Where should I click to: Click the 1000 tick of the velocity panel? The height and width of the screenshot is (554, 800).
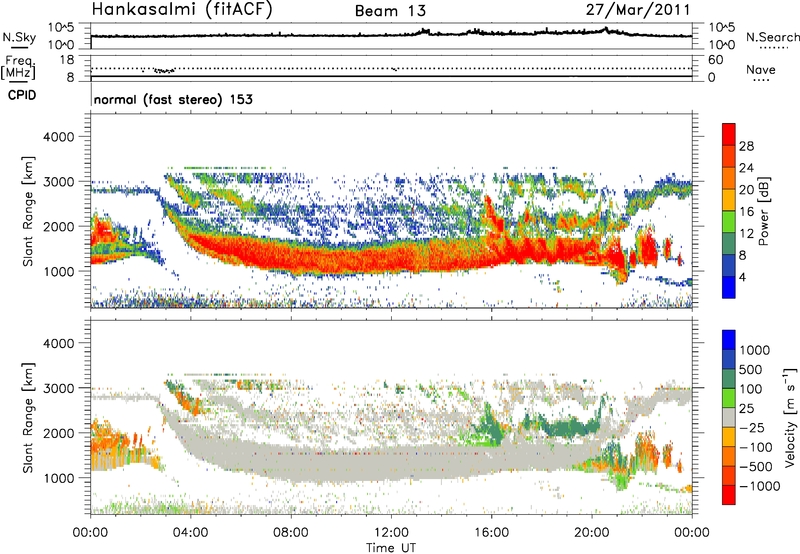click(x=59, y=478)
